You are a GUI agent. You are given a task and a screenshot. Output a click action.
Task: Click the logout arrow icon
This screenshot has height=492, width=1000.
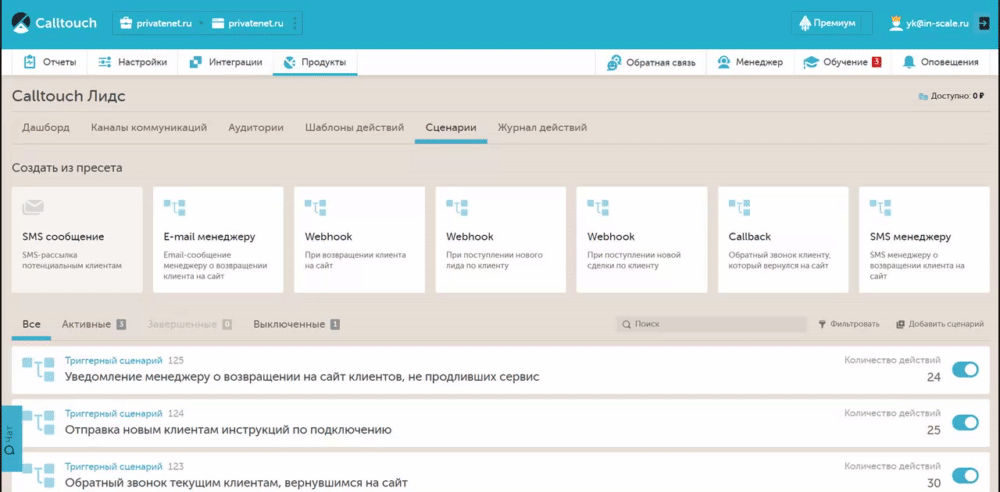(984, 24)
